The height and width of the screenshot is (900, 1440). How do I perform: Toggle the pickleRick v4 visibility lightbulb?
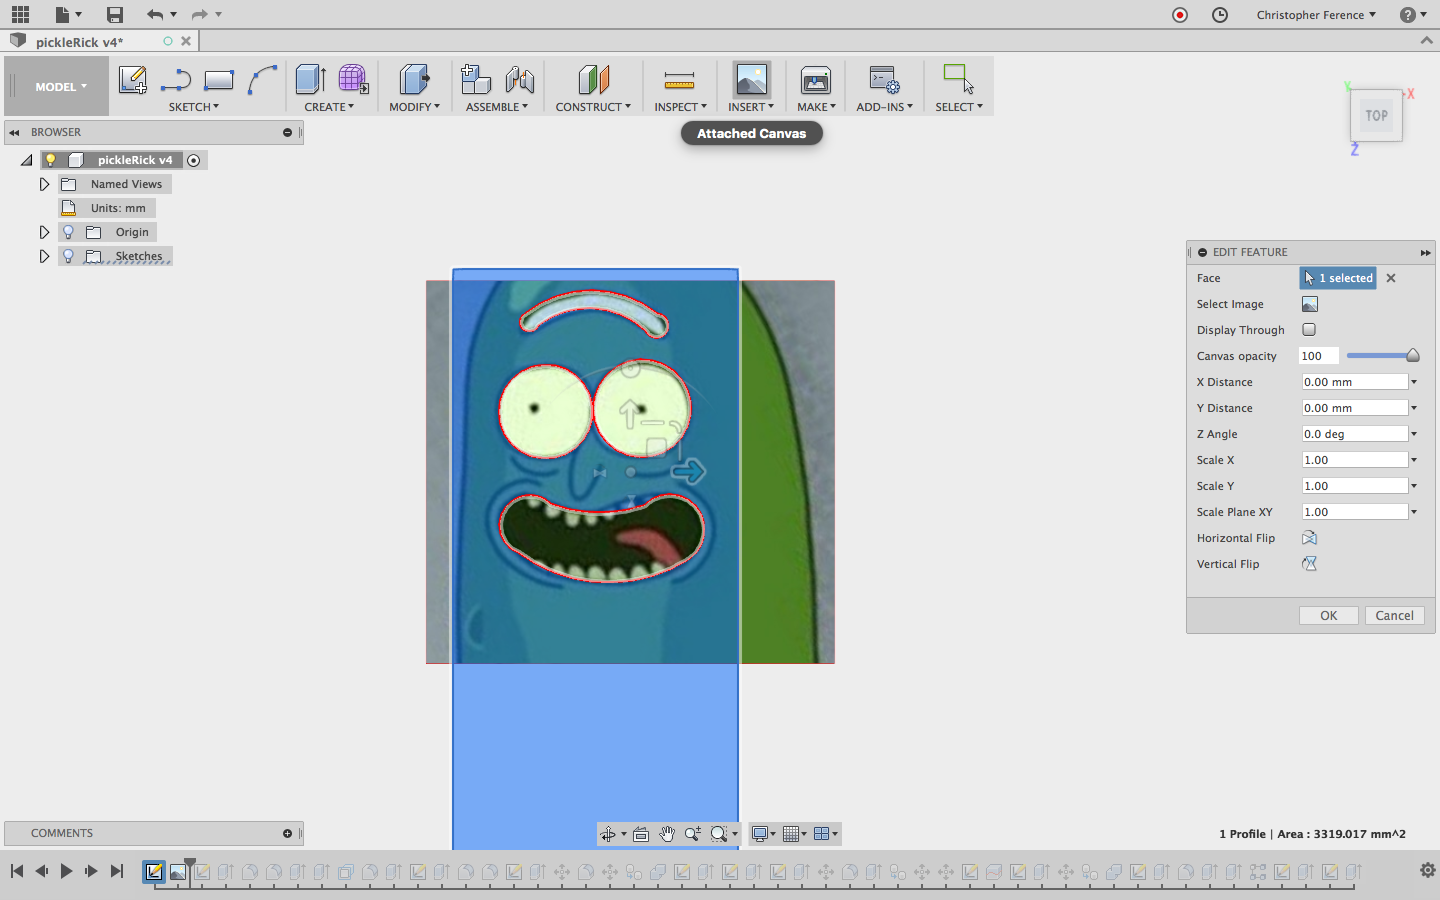click(50, 159)
